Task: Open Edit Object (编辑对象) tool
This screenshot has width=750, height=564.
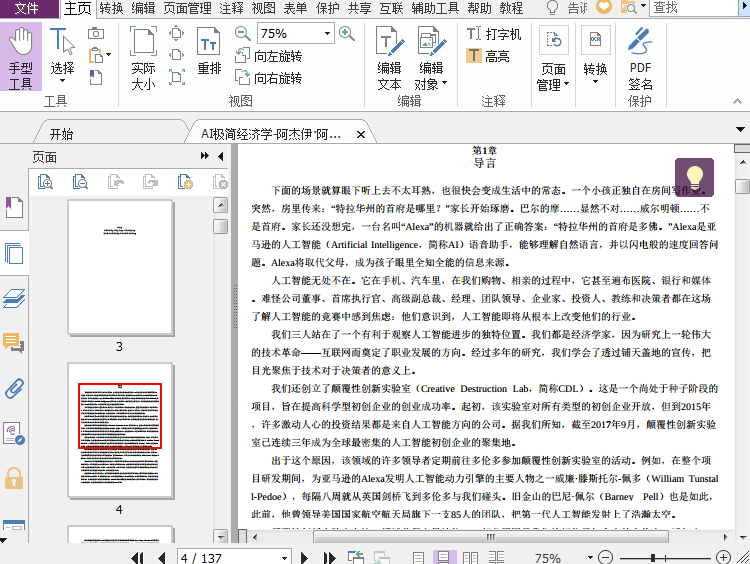Action: [431, 58]
